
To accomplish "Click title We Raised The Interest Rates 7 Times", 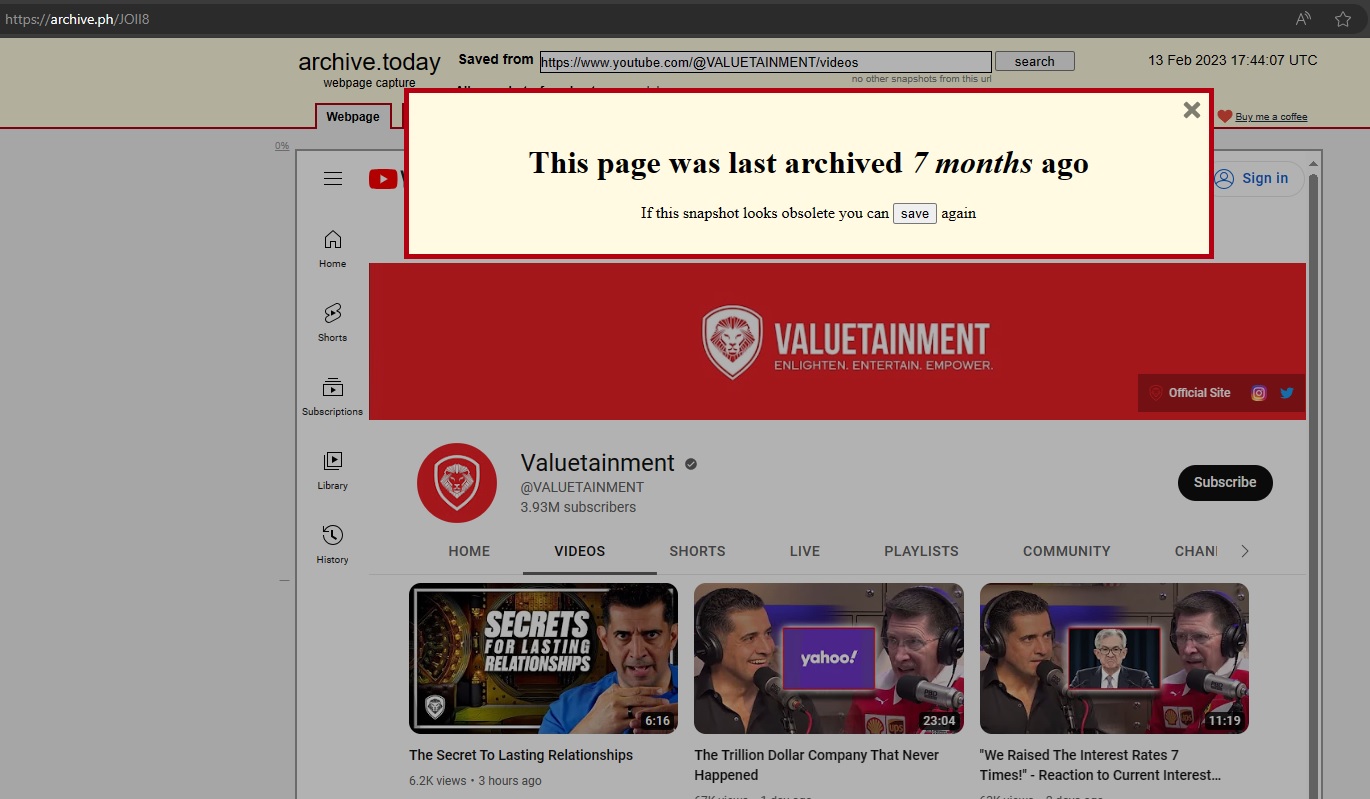I will pyautogui.click(x=1100, y=765).
